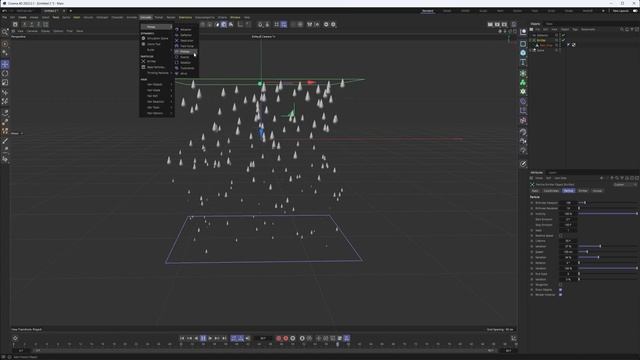640x360 pixels.
Task: Open the Default Camera dropdown in viewport
Action: tap(264, 37)
